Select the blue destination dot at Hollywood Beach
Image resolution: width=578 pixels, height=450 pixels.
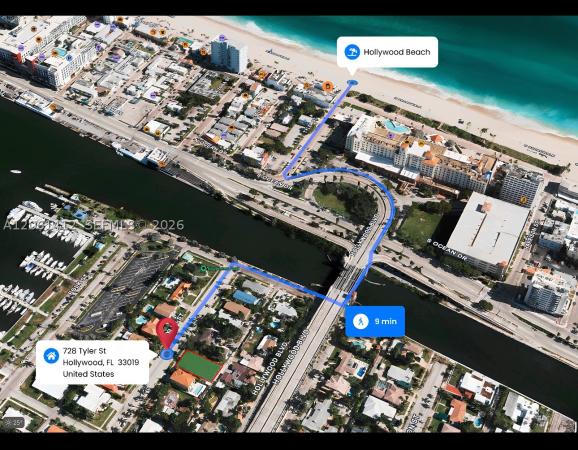pos(352,83)
